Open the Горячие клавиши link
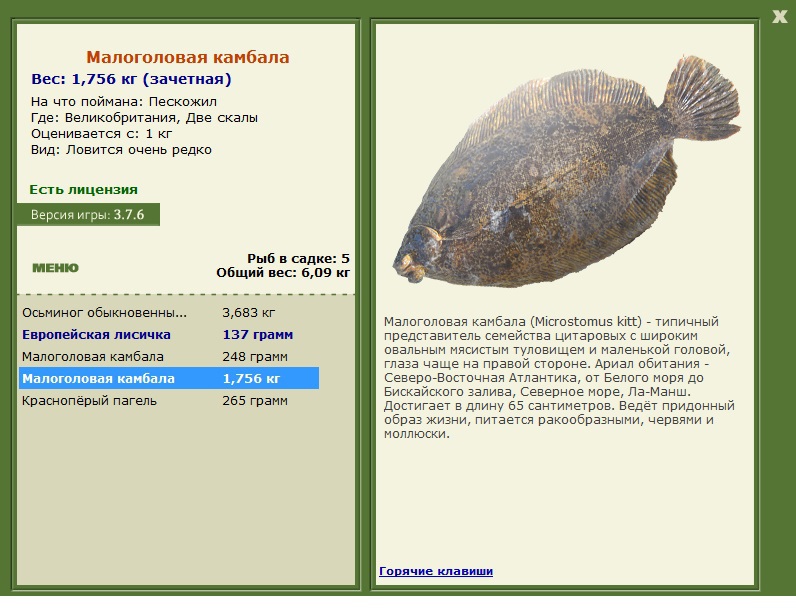 pyautogui.click(x=436, y=571)
